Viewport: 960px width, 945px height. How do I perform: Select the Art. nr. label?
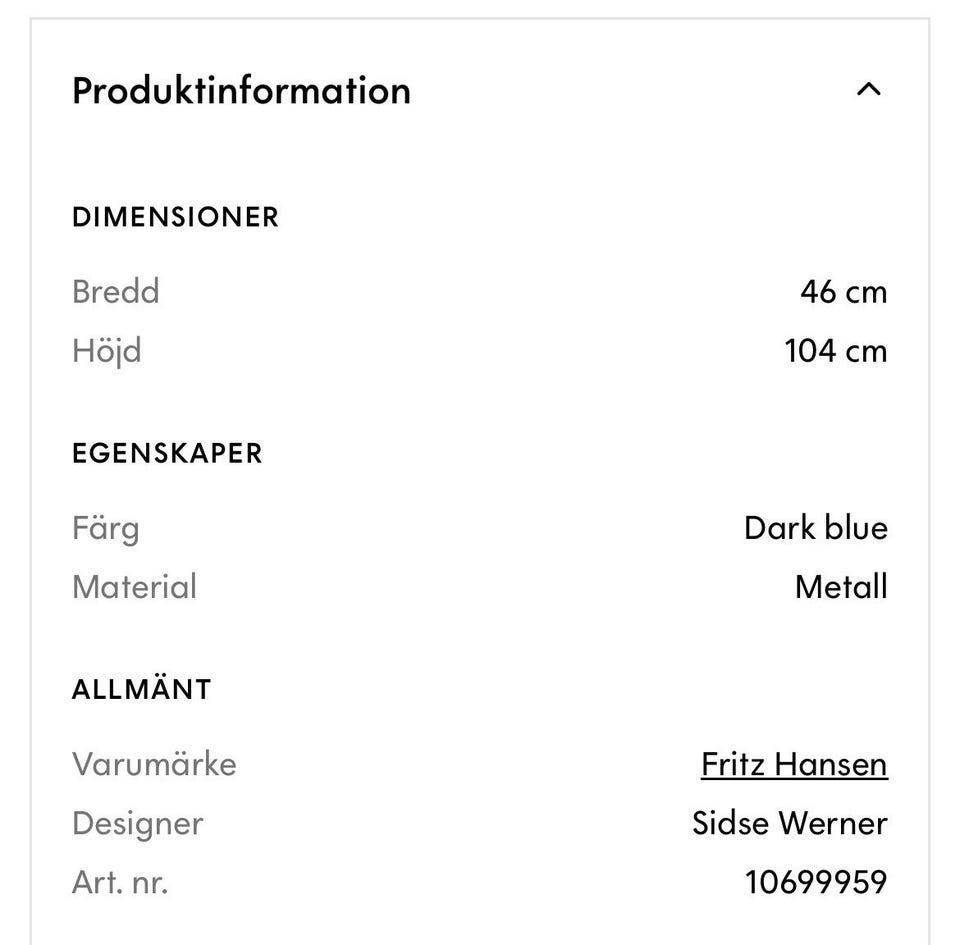click(x=120, y=883)
